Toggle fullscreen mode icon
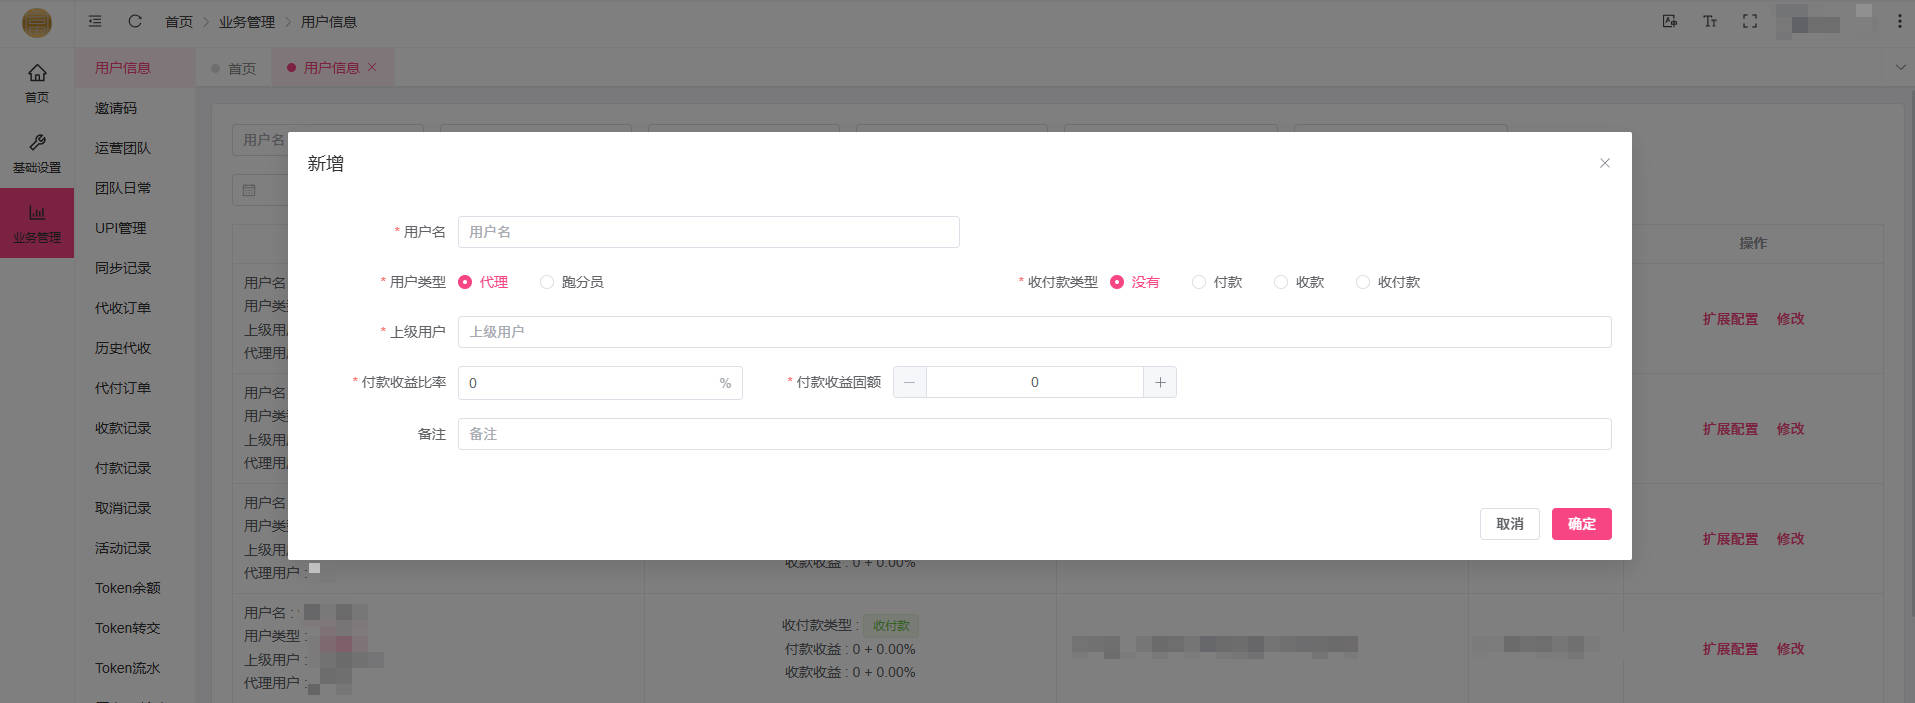Image resolution: width=1915 pixels, height=703 pixels. tap(1749, 21)
